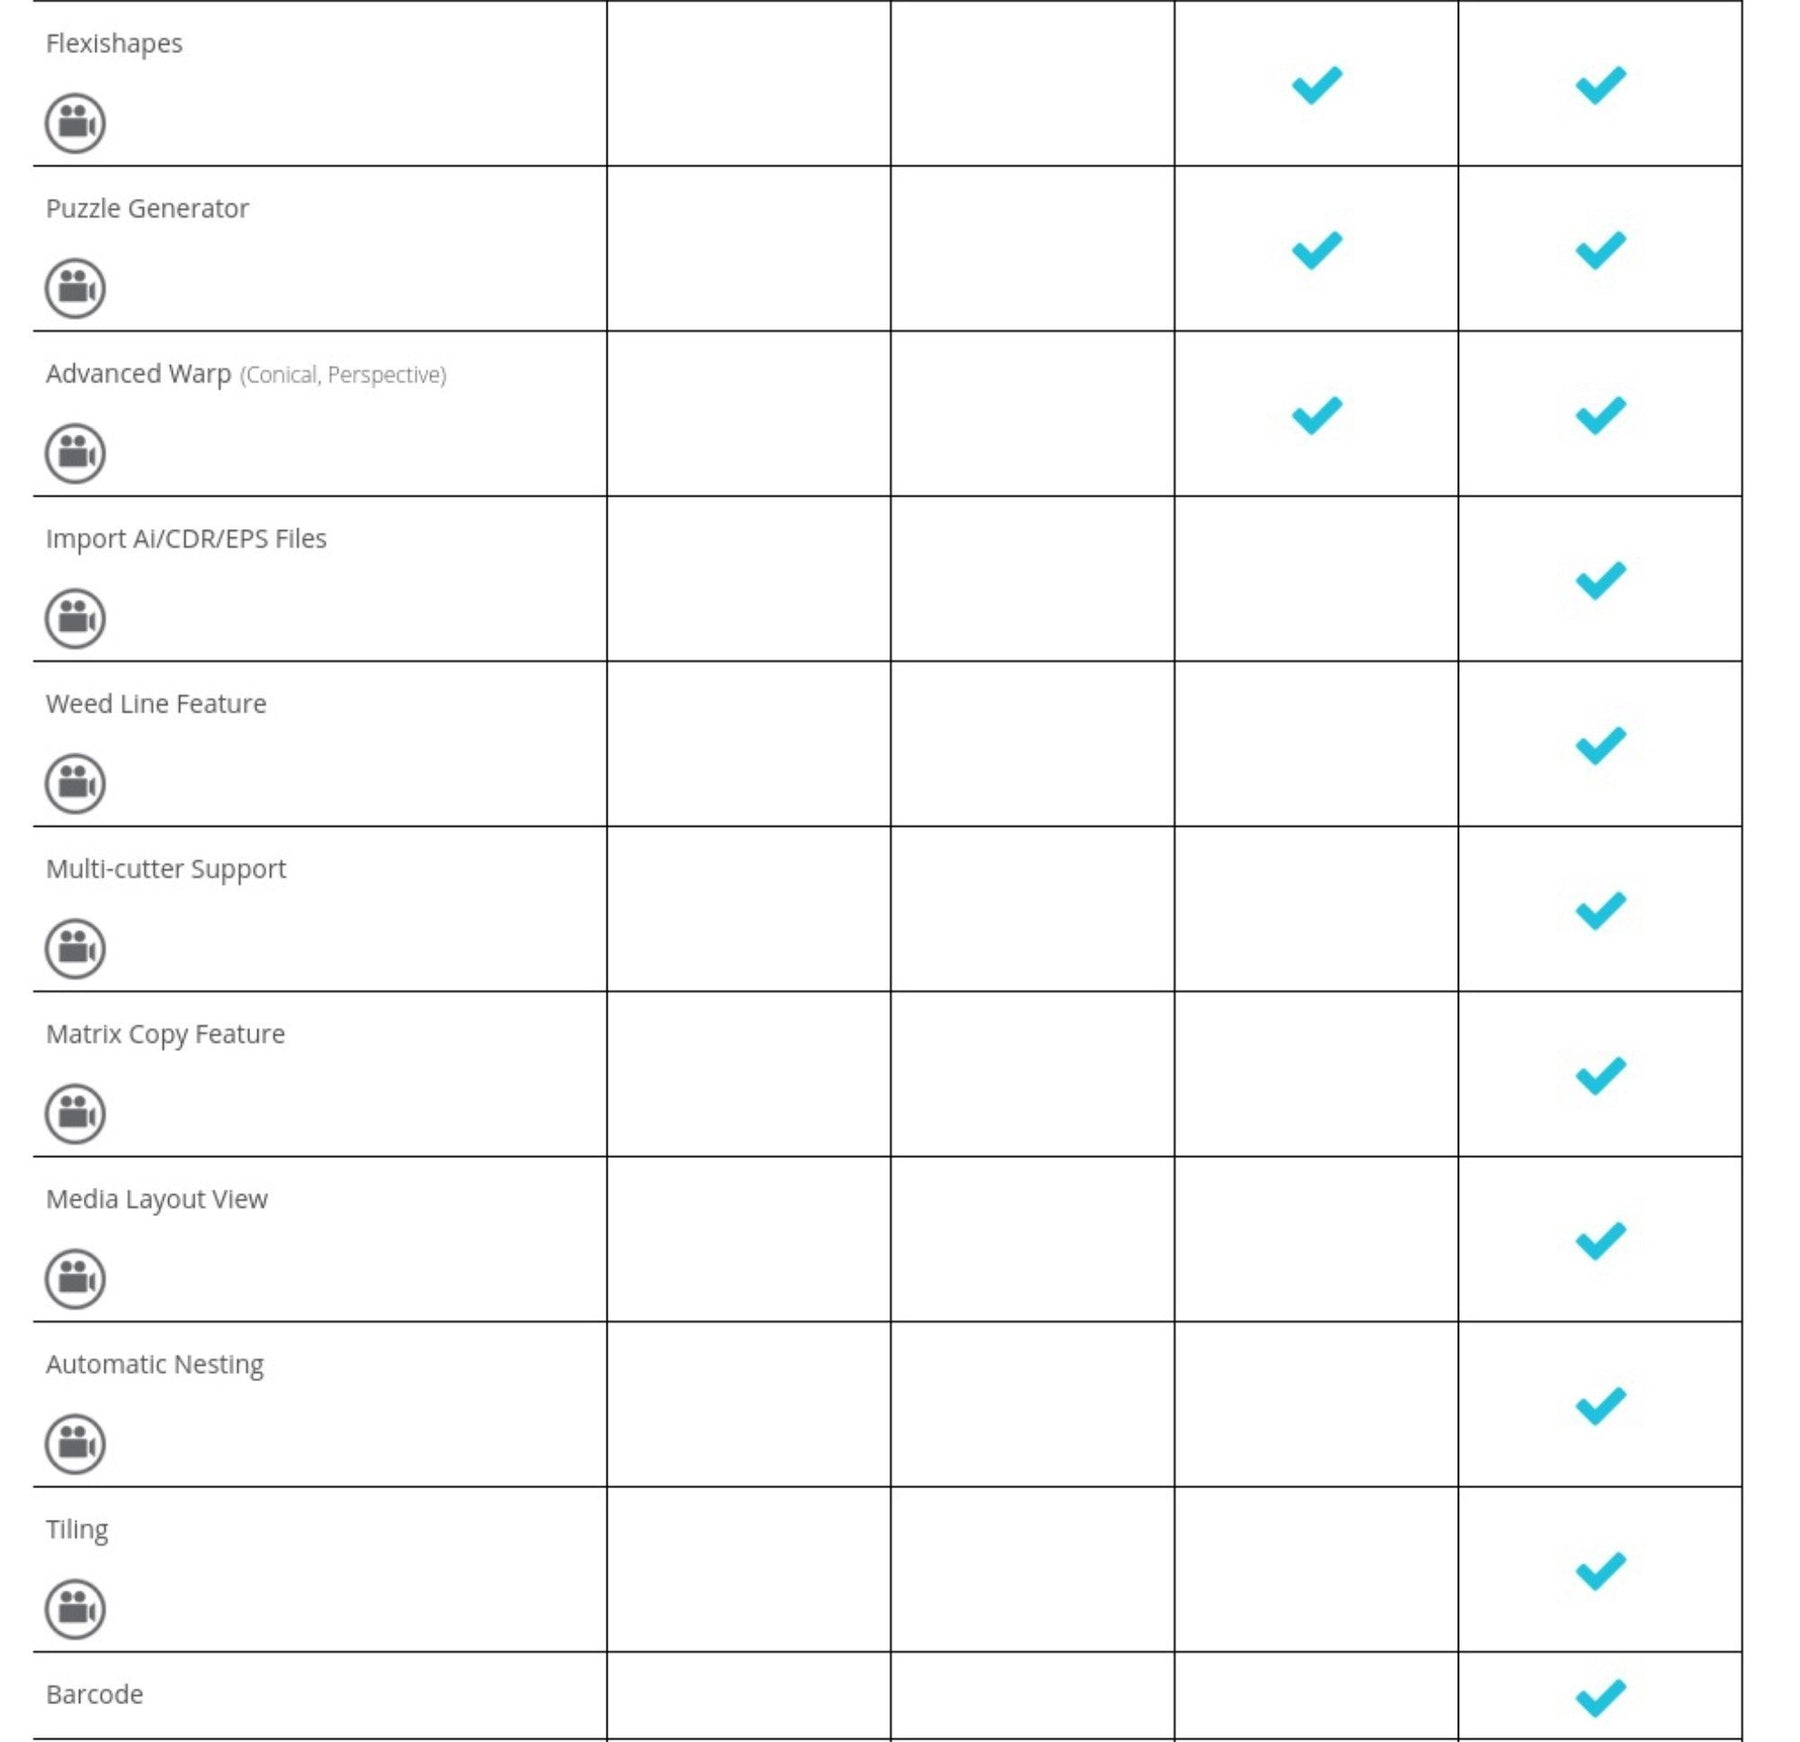Viewport: 1800px width, 1742px height.
Task: Click the checkmark in Automatic Nesting row
Action: click(x=1600, y=1406)
